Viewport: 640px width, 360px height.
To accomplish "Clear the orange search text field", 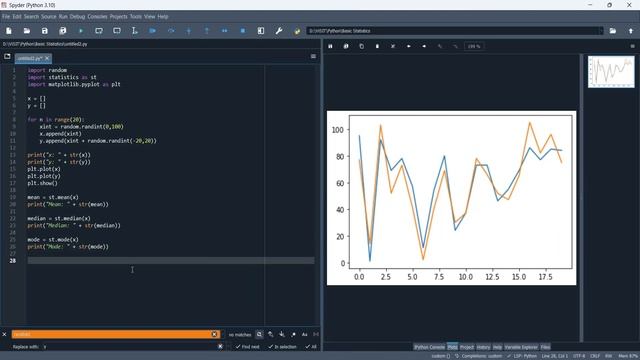I will [x=214, y=334].
